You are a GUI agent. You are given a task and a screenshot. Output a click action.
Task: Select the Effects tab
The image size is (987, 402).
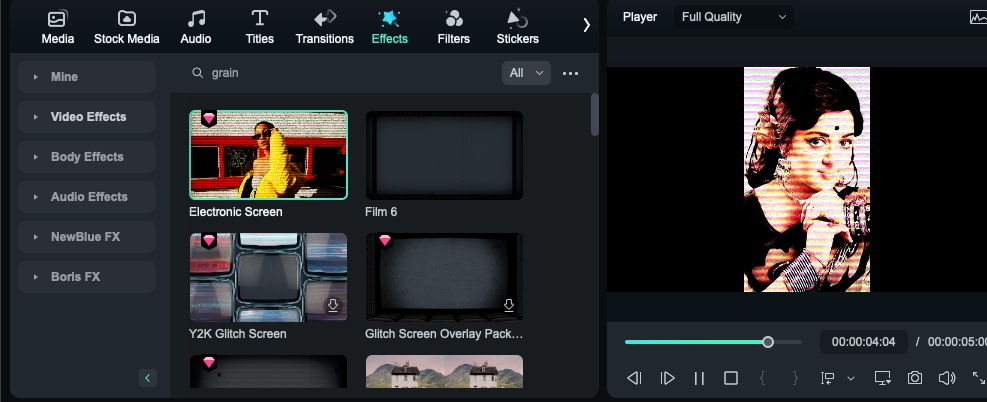pos(390,28)
